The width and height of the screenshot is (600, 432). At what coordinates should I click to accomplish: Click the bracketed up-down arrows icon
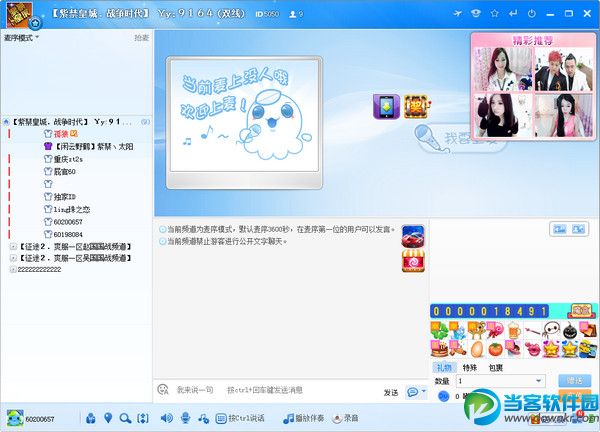click(x=143, y=419)
